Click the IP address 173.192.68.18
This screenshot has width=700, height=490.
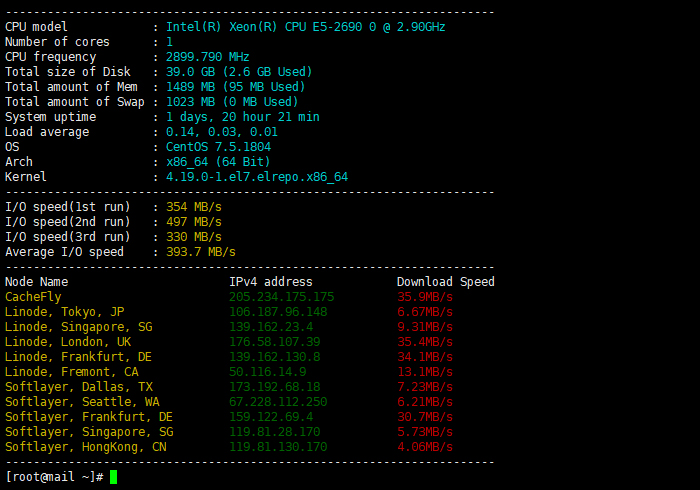pos(275,387)
